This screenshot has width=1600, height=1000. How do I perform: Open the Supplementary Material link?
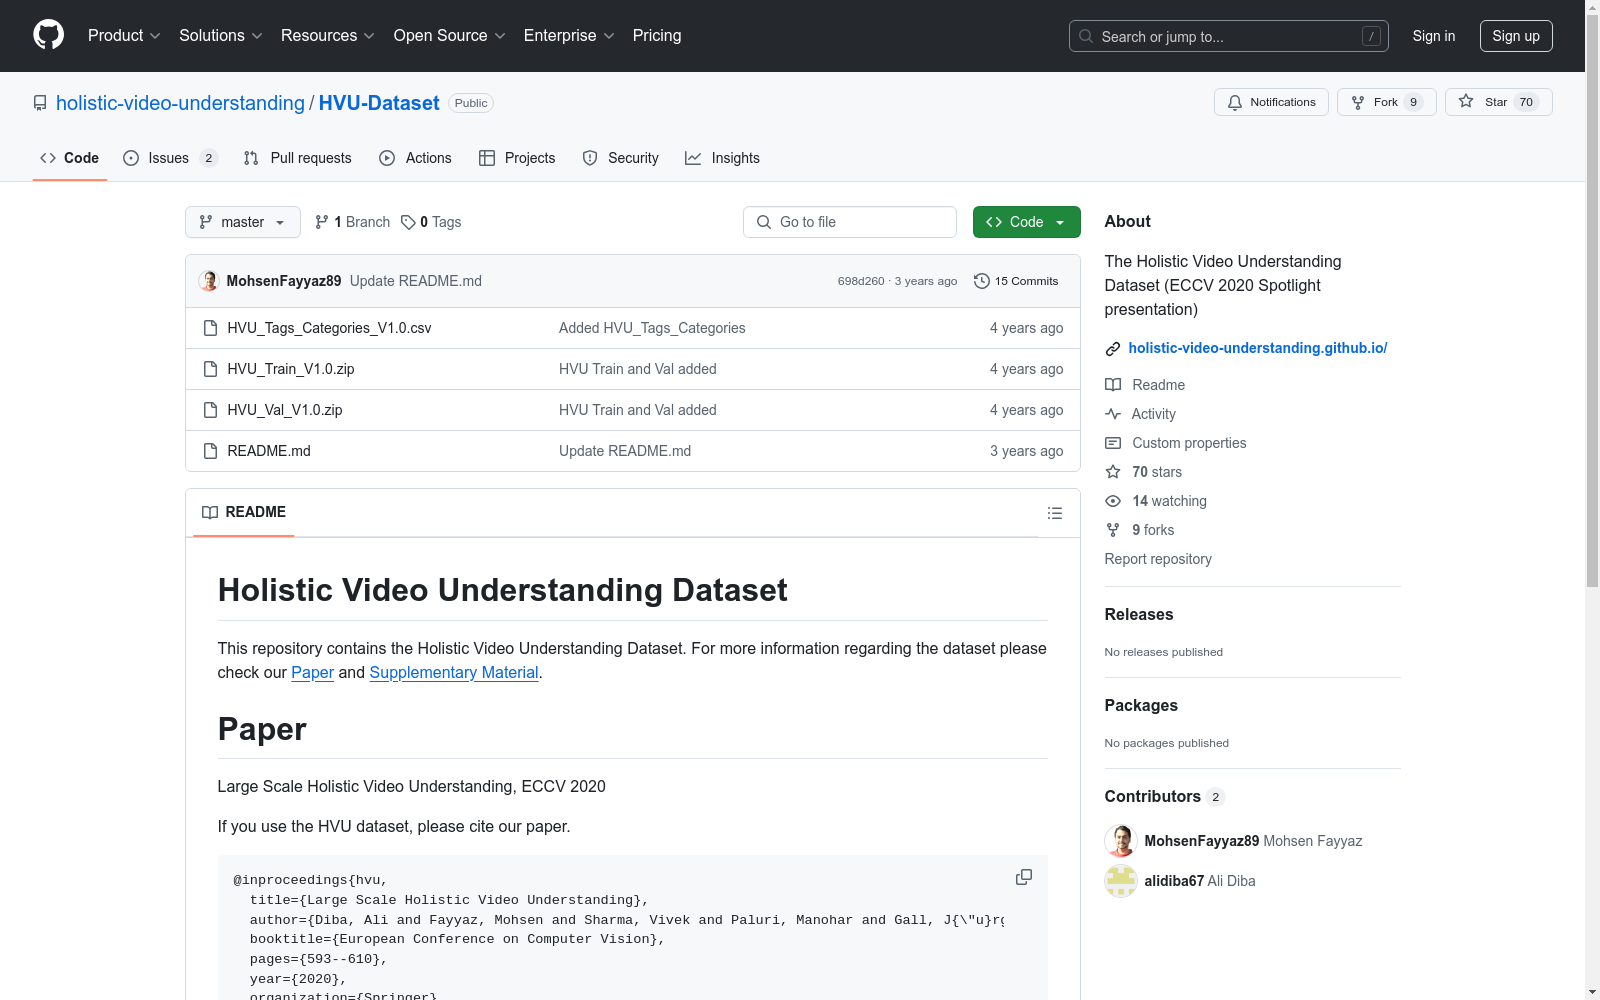pos(454,673)
